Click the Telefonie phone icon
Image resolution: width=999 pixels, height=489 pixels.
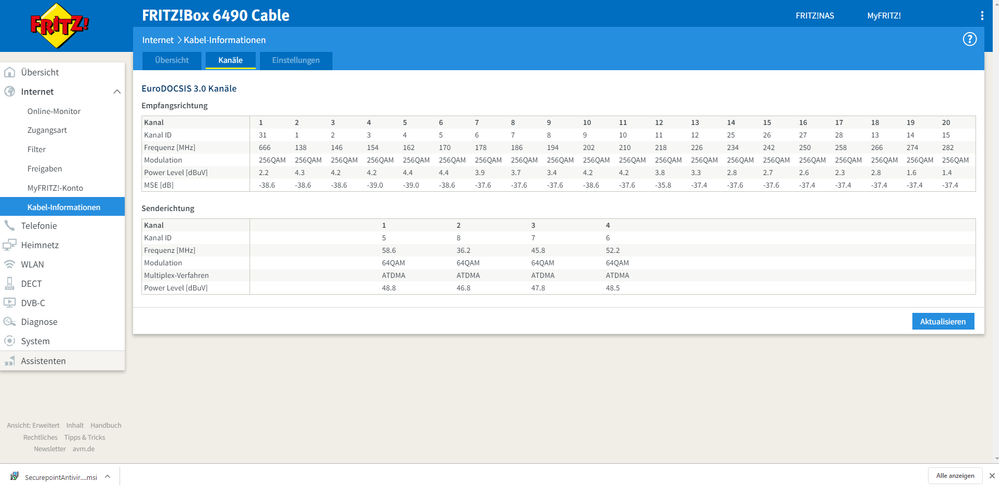pyautogui.click(x=10, y=225)
